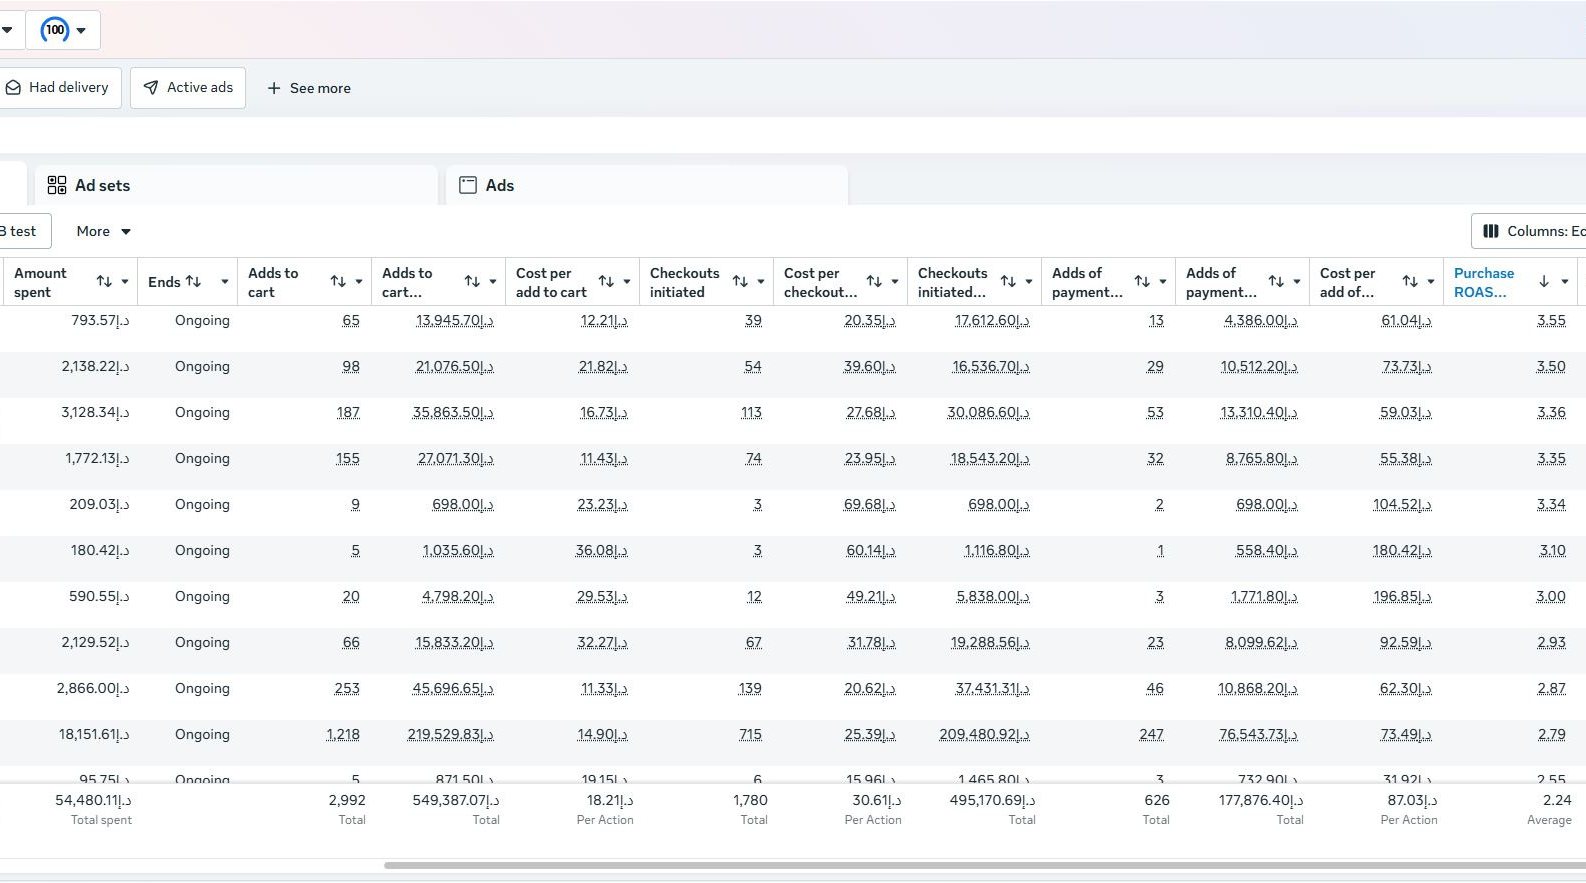Click ROAS value 3.00
The image size is (1586, 883).
coord(1551,596)
